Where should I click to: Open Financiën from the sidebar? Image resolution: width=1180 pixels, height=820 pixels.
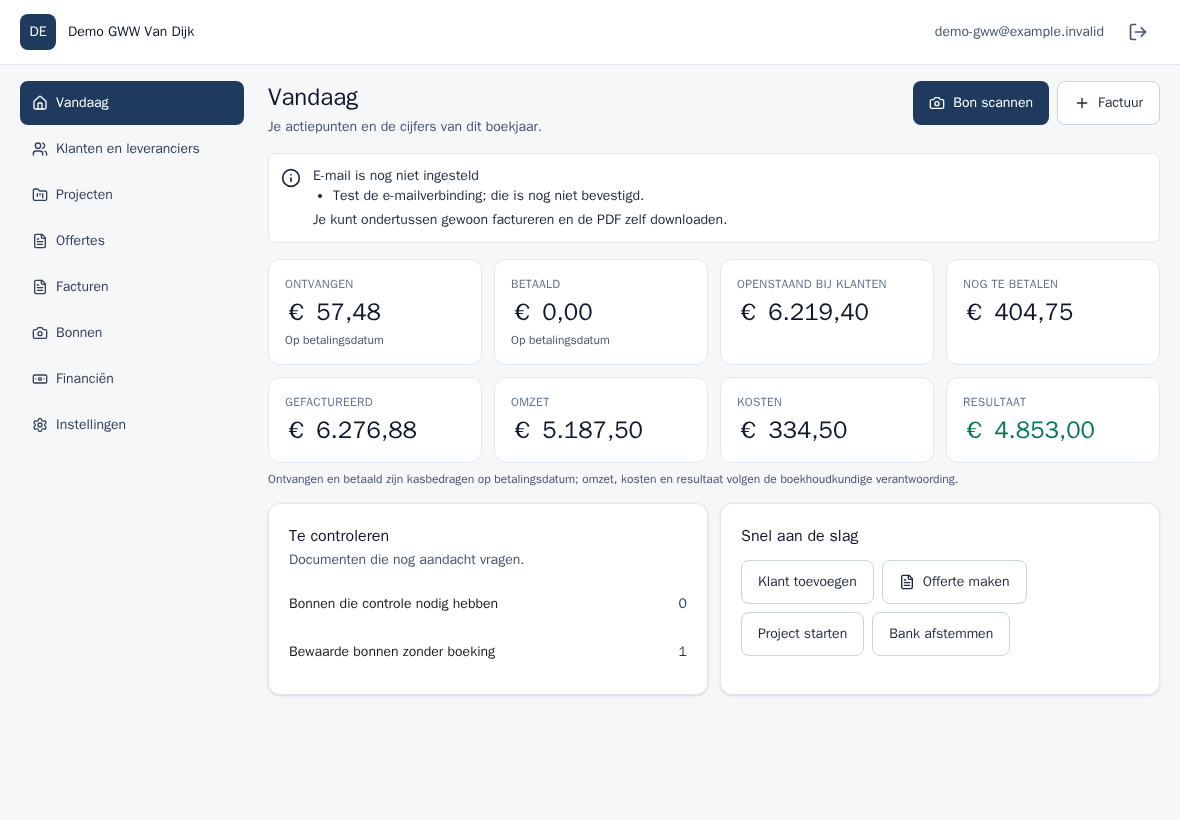point(132,378)
